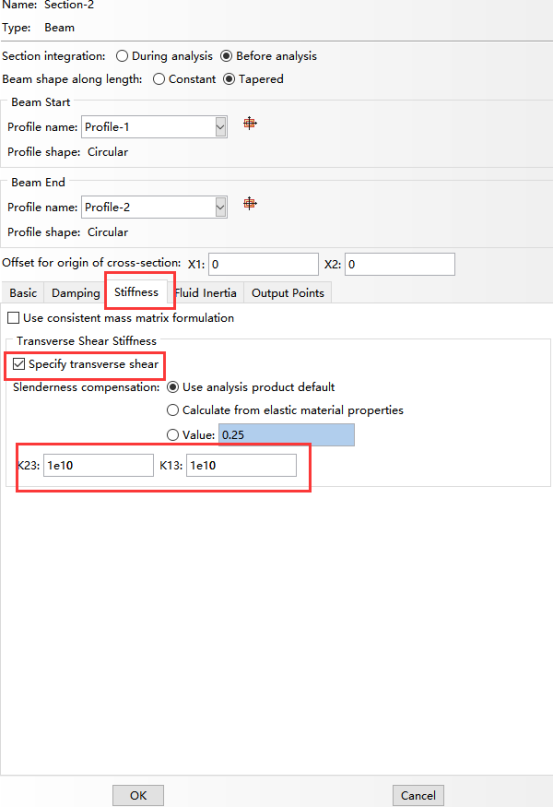The width and height of the screenshot is (554, 807).
Task: Select Calculate from elastic material properties
Action: (173, 410)
